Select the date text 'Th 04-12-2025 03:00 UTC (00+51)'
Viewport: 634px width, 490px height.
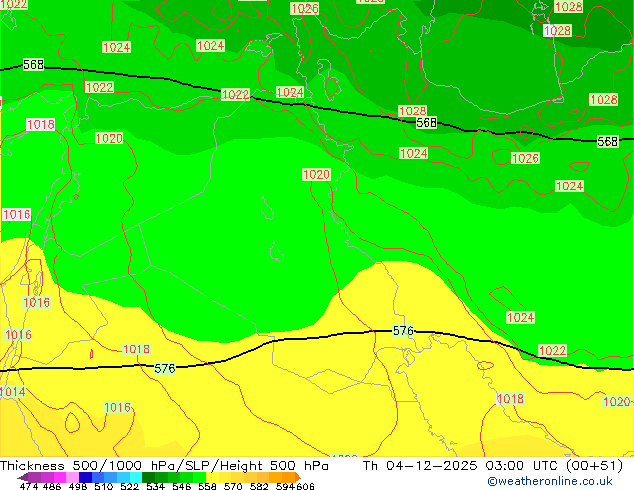tap(493, 466)
